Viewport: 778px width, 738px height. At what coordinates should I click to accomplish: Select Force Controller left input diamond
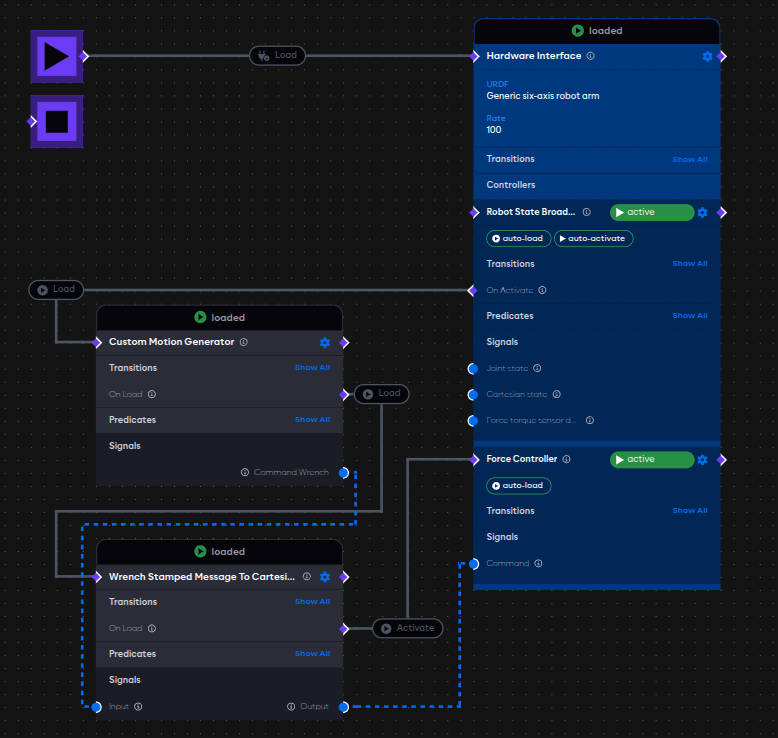(x=474, y=460)
